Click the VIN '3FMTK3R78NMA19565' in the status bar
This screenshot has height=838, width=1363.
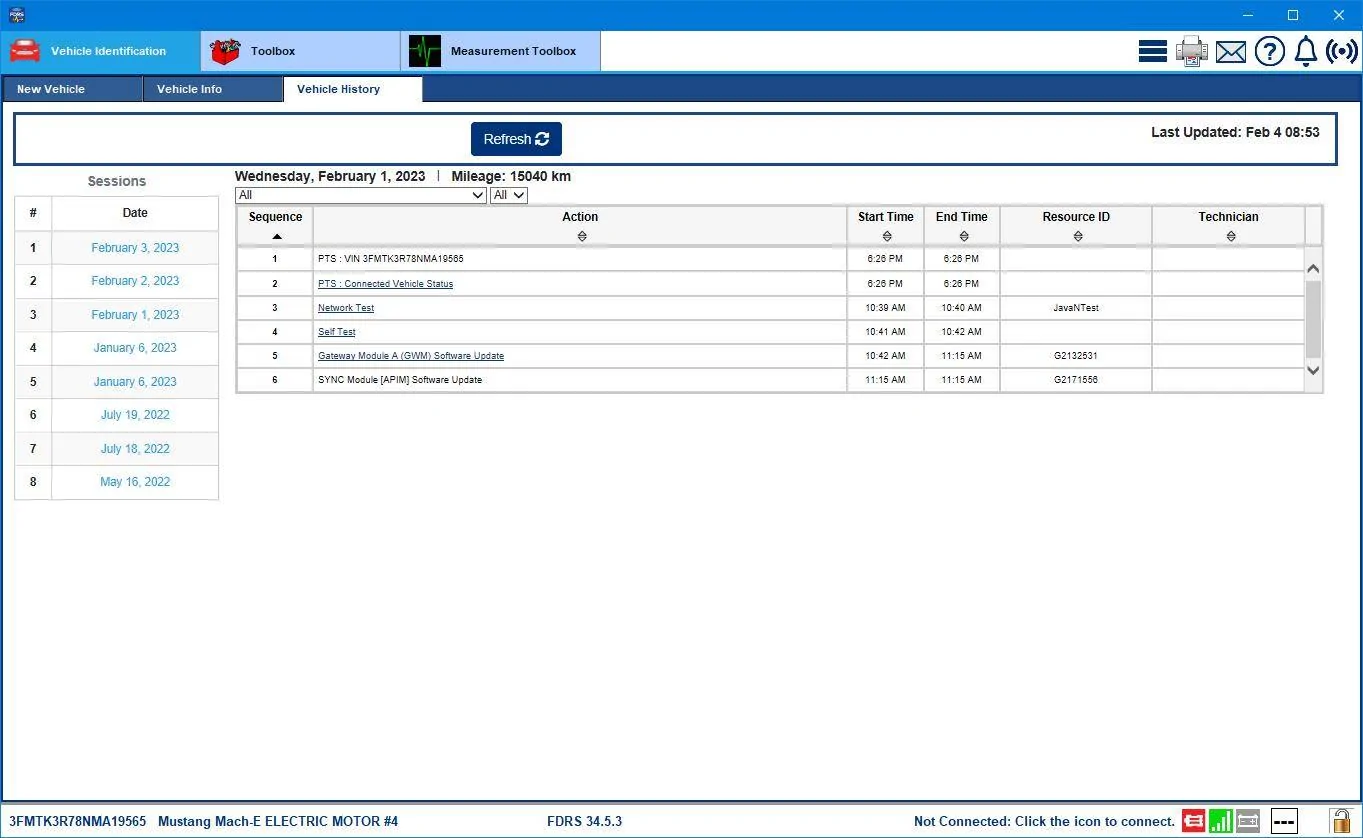point(77,821)
